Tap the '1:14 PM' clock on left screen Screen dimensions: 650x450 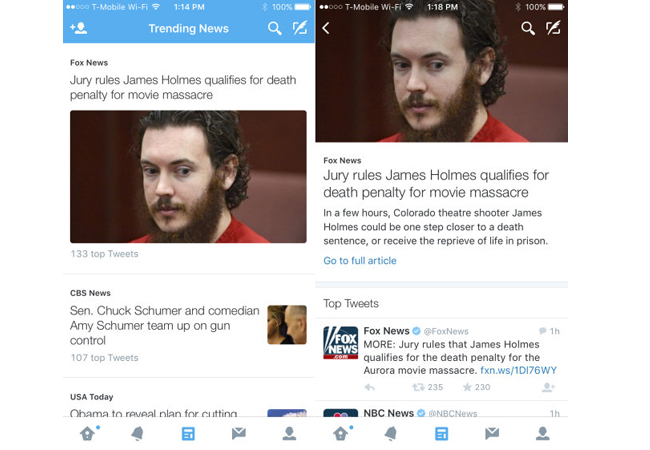point(189,7)
